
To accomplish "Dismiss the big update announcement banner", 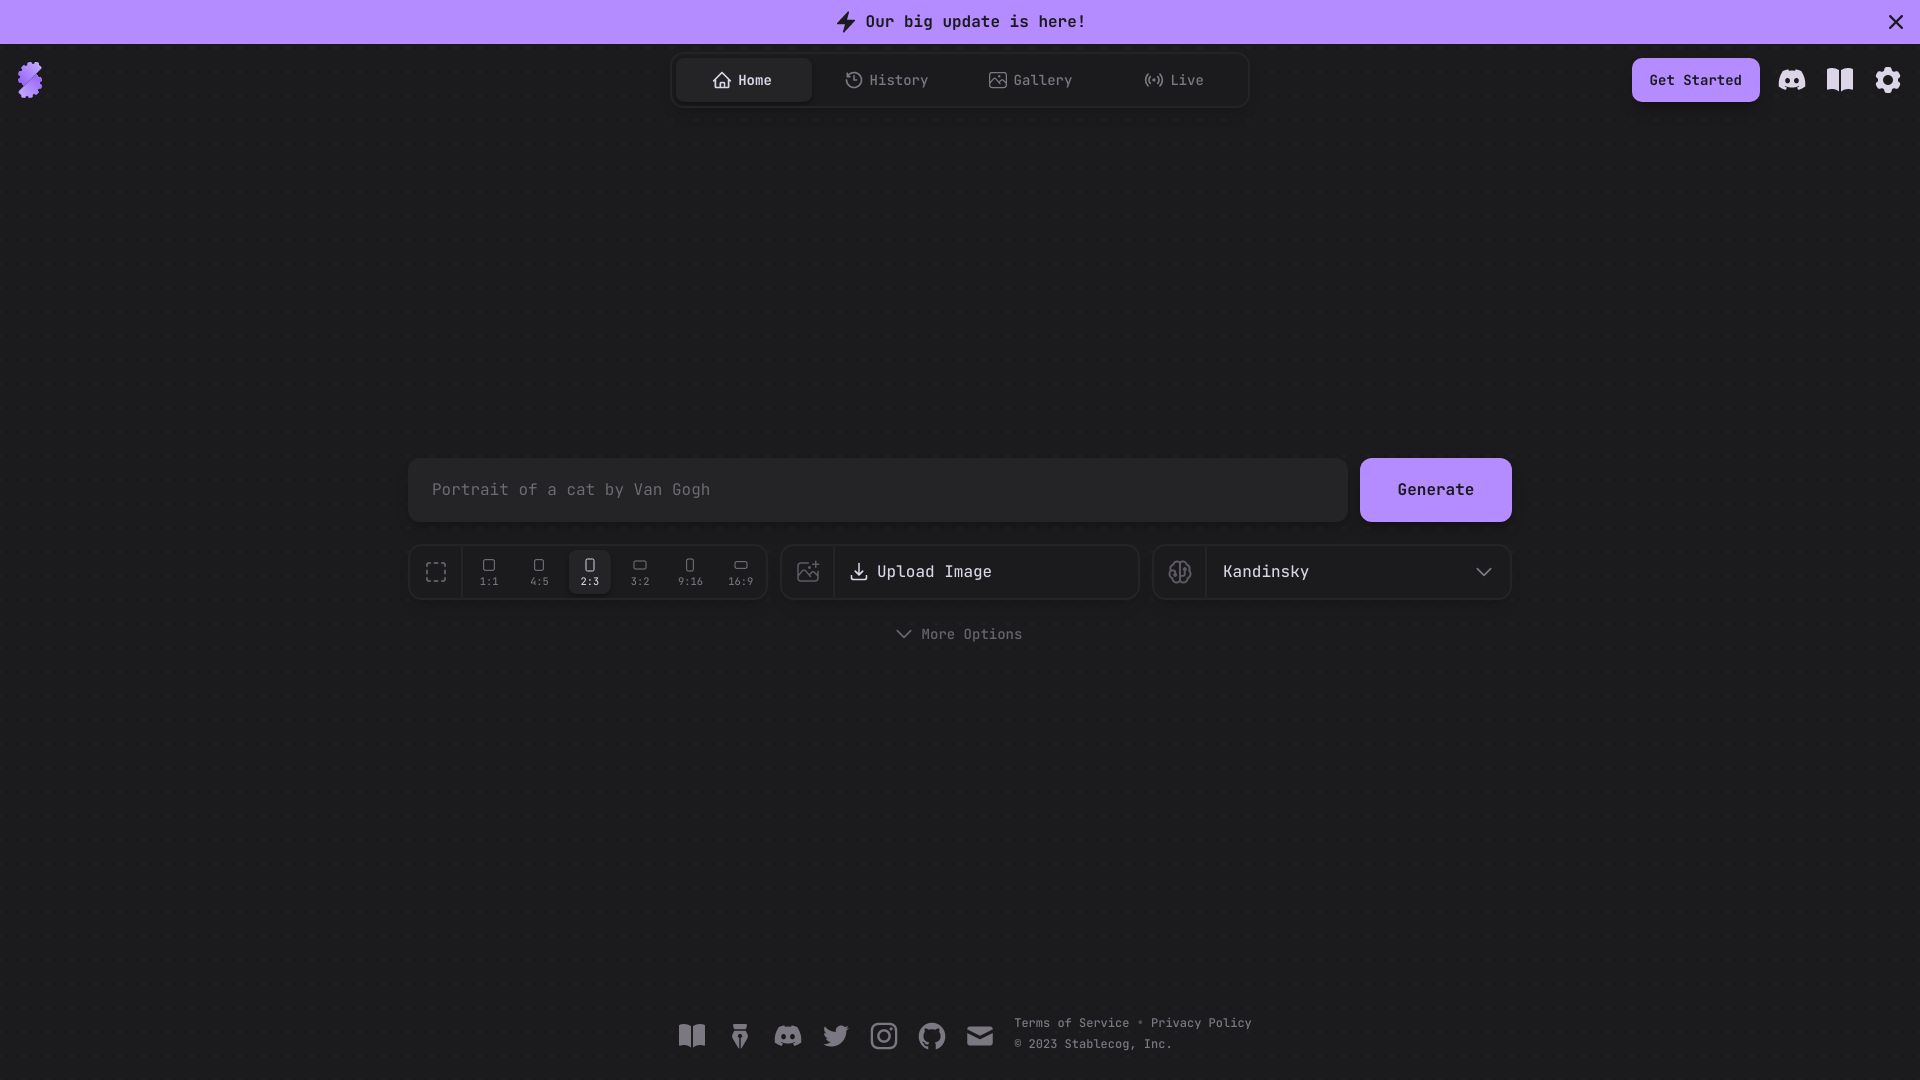I will point(1896,21).
